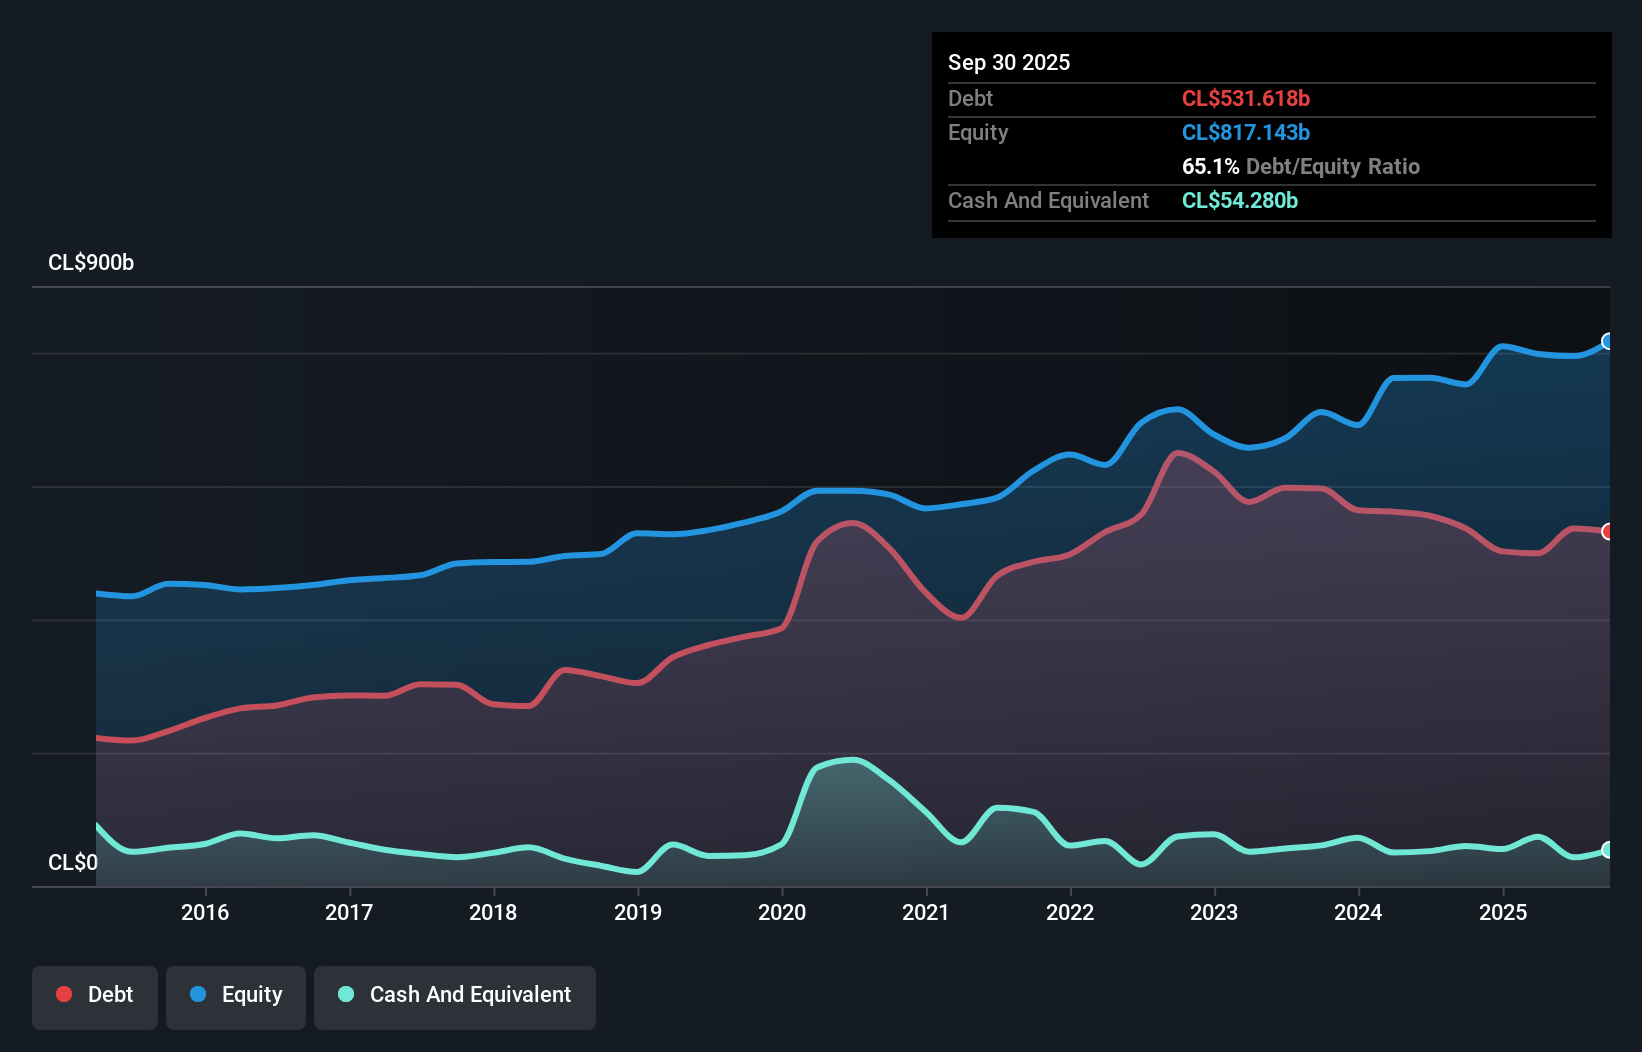Click the blue Equity legend dot
This screenshot has height=1052, width=1642.
[x=198, y=994]
